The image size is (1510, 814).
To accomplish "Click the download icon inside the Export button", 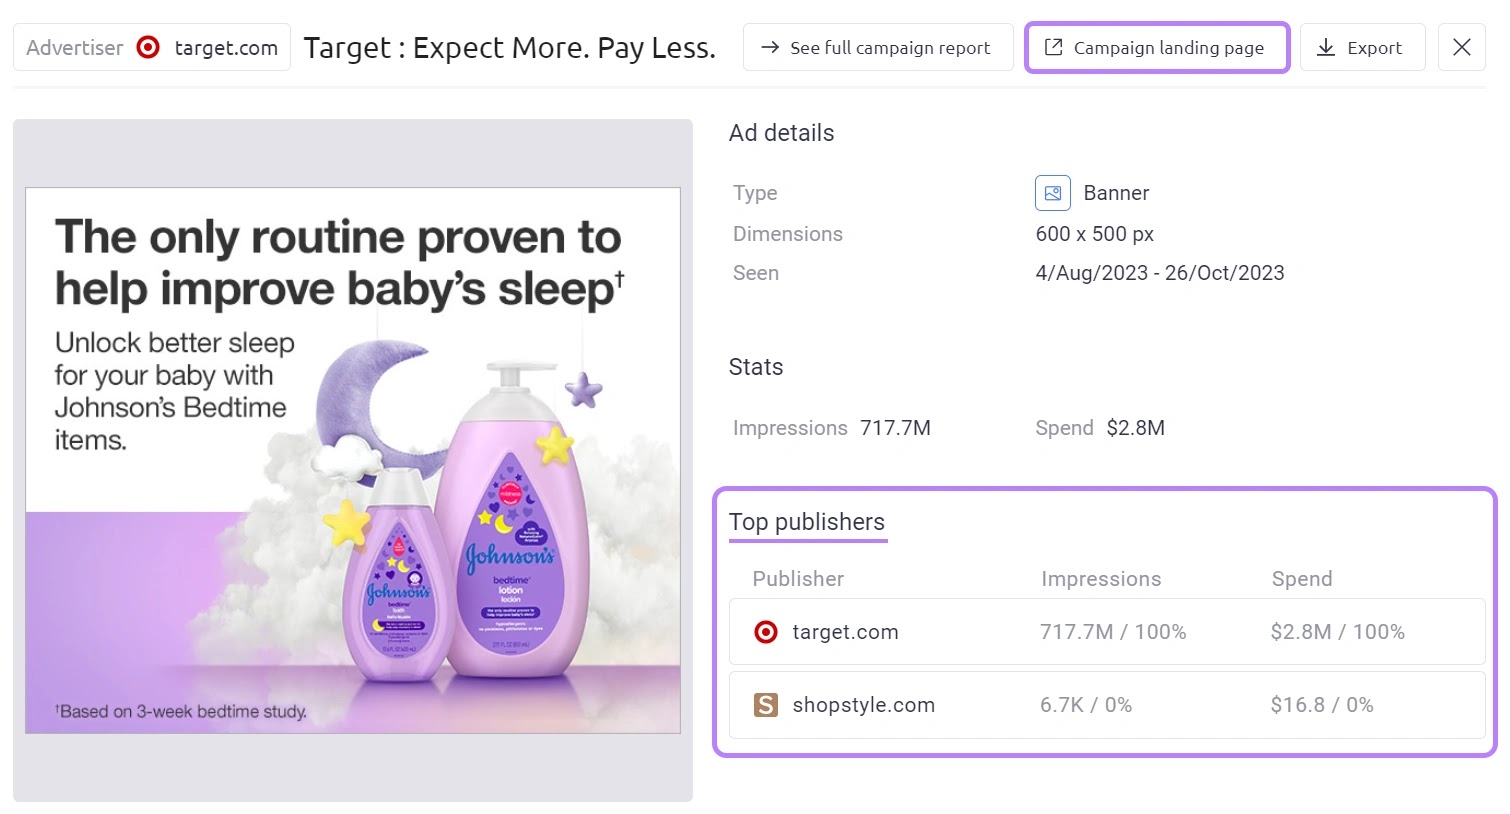I will click(1327, 47).
